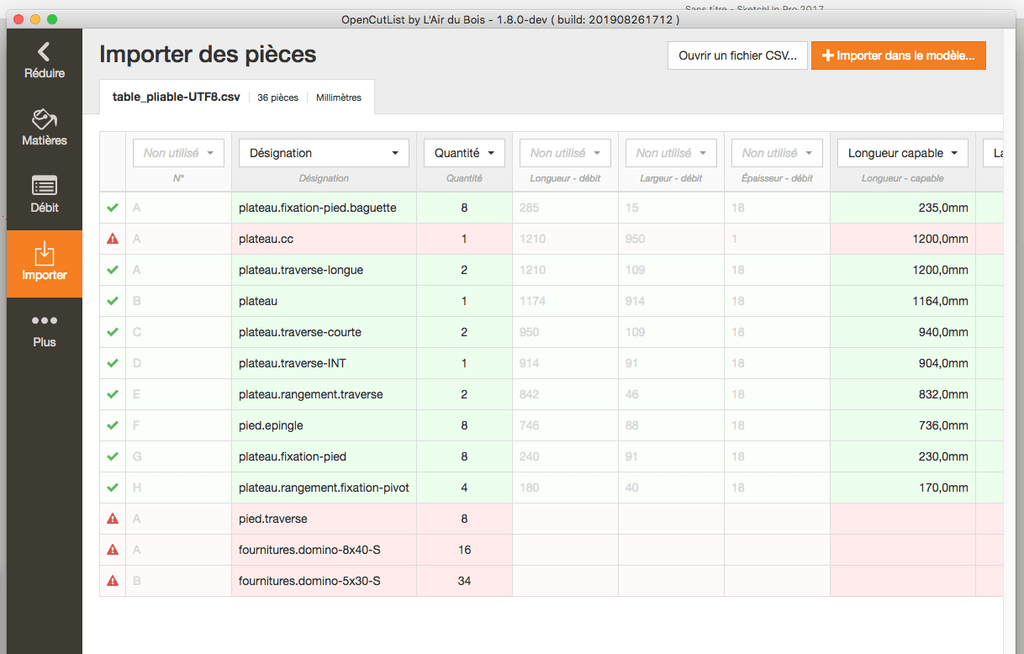Viewport: 1024px width, 654px height.
Task: Open the Matières materials tab
Action: (44, 127)
